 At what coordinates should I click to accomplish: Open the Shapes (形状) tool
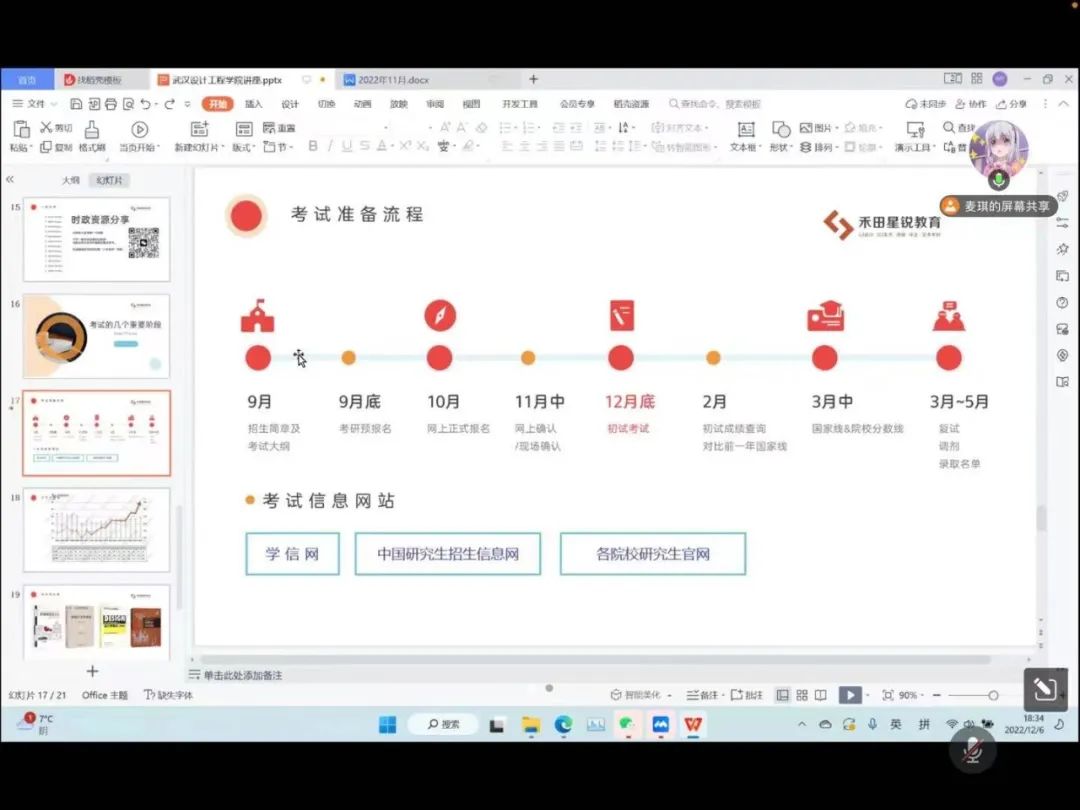(x=780, y=130)
